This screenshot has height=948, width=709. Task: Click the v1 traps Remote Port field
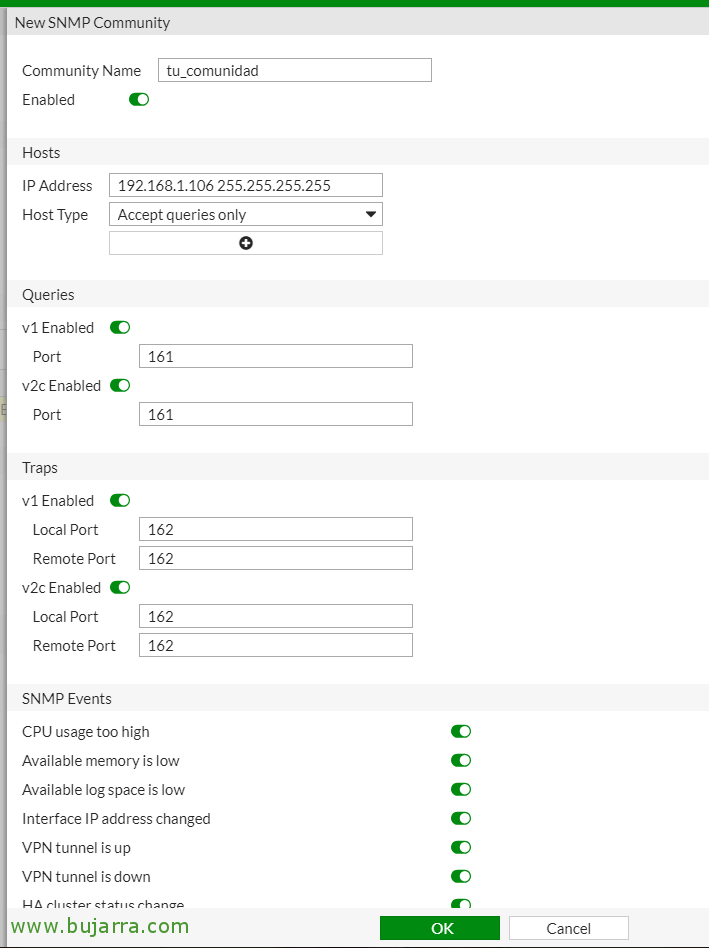pyautogui.click(x=276, y=558)
